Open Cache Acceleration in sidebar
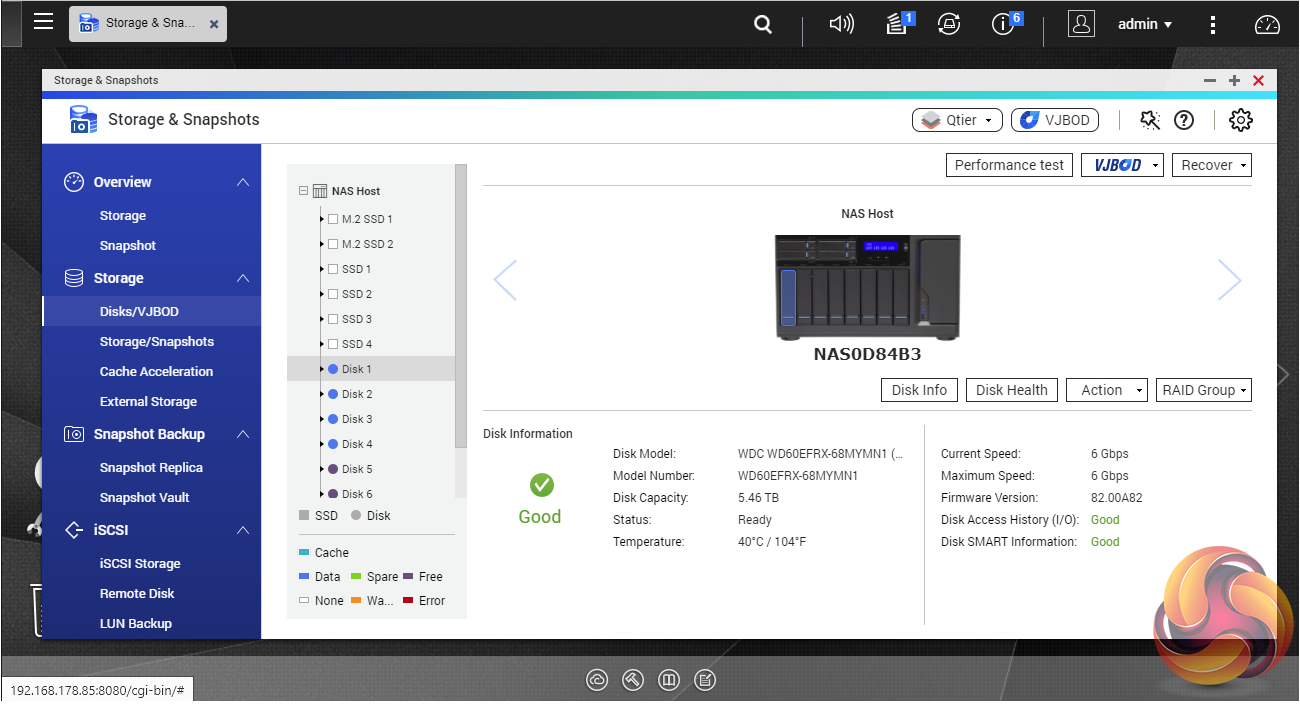Viewport: 1300px width, 704px height. [x=156, y=371]
